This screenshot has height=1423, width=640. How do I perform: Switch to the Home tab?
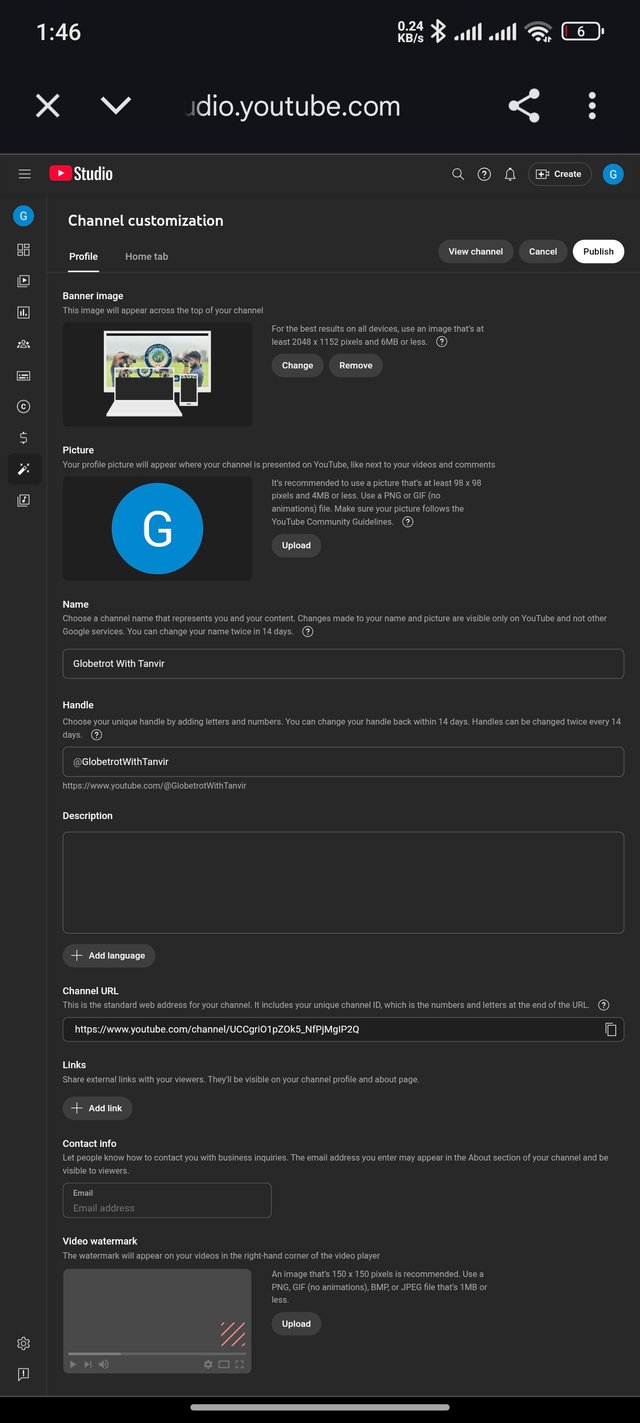(146, 256)
